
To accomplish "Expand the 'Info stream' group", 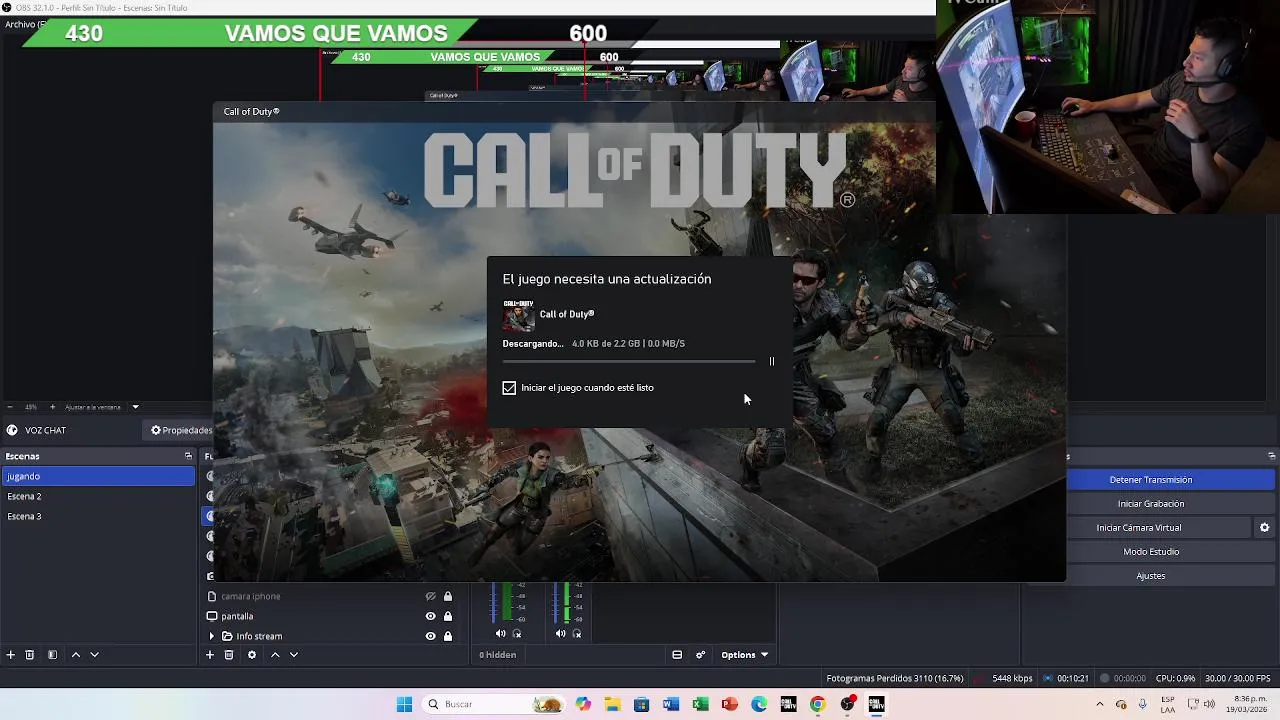I will pos(211,636).
